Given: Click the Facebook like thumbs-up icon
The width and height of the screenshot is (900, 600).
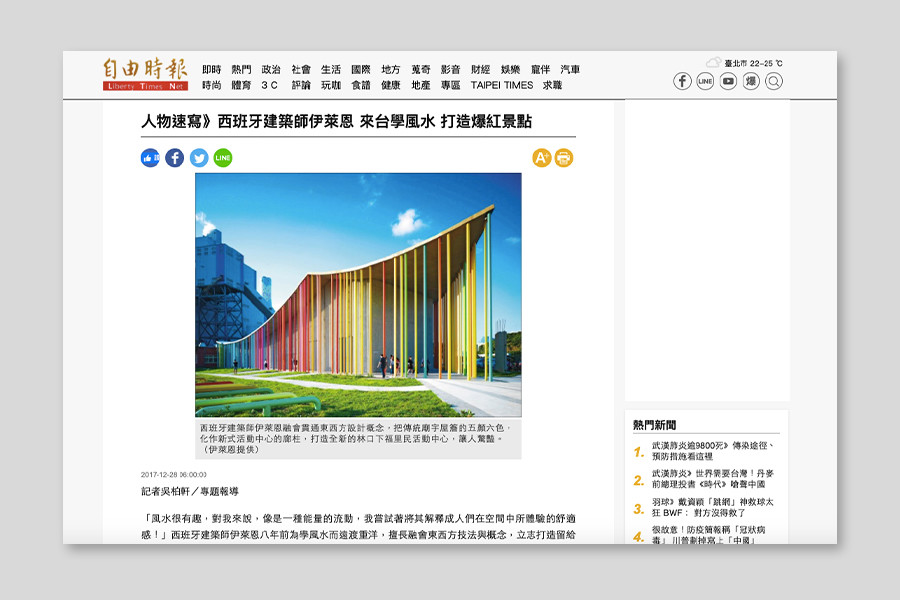Looking at the screenshot, I should point(150,158).
